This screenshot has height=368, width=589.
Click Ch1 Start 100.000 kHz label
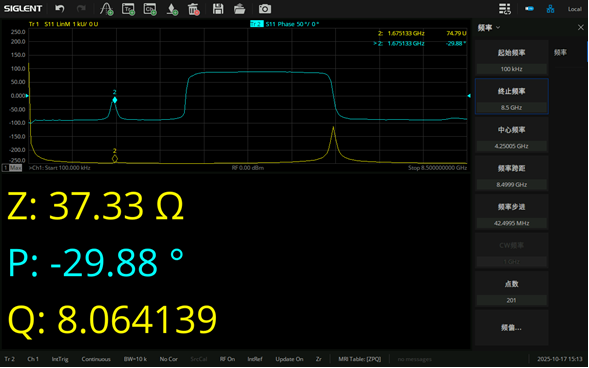pos(59,168)
